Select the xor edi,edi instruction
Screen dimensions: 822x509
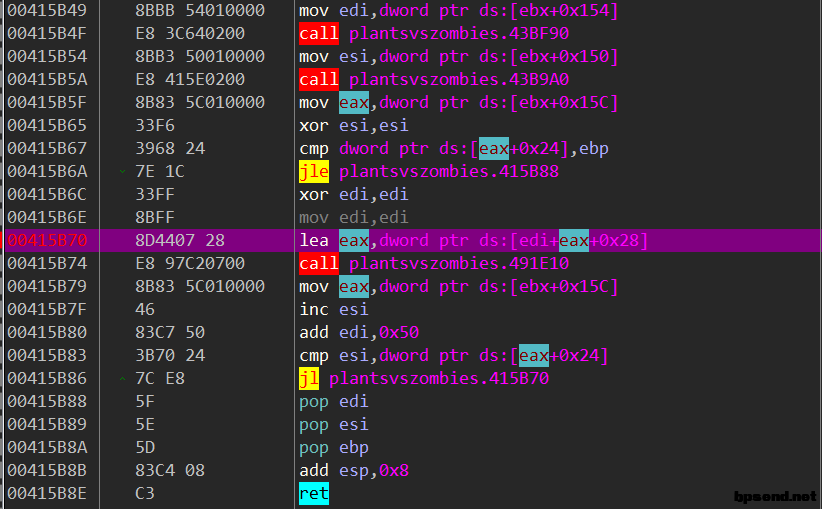tap(353, 194)
